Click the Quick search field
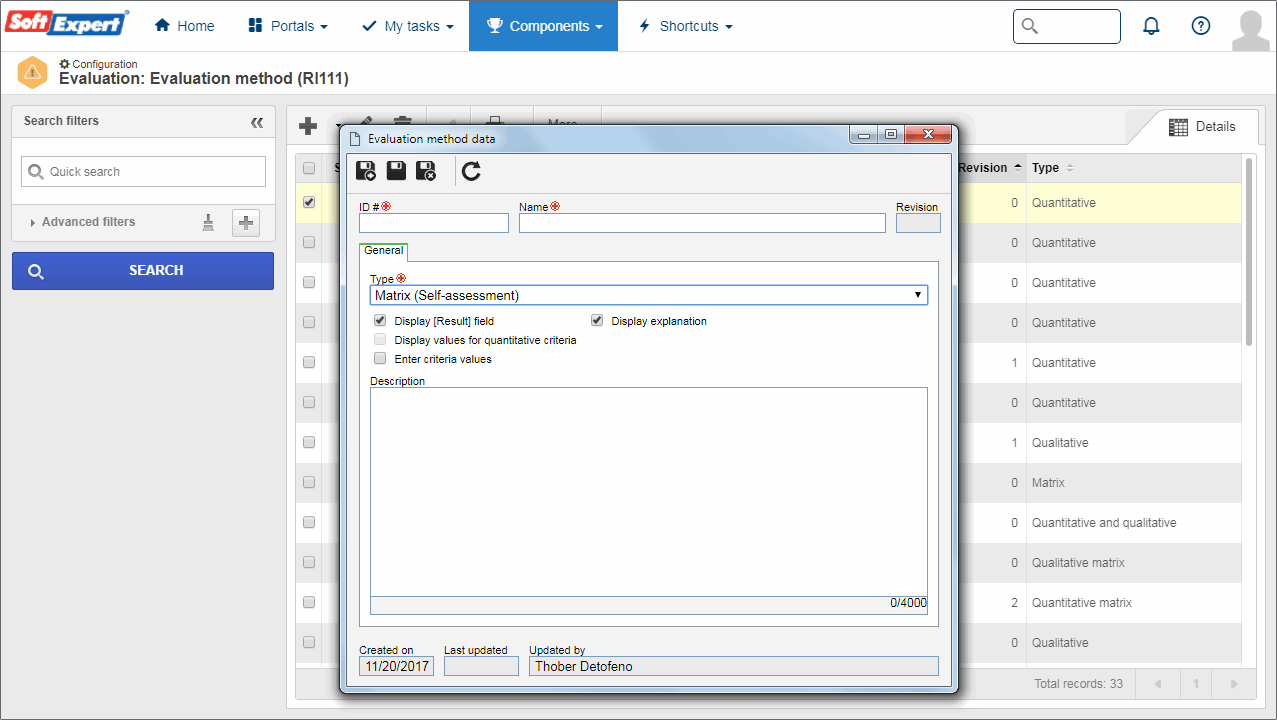 143,171
